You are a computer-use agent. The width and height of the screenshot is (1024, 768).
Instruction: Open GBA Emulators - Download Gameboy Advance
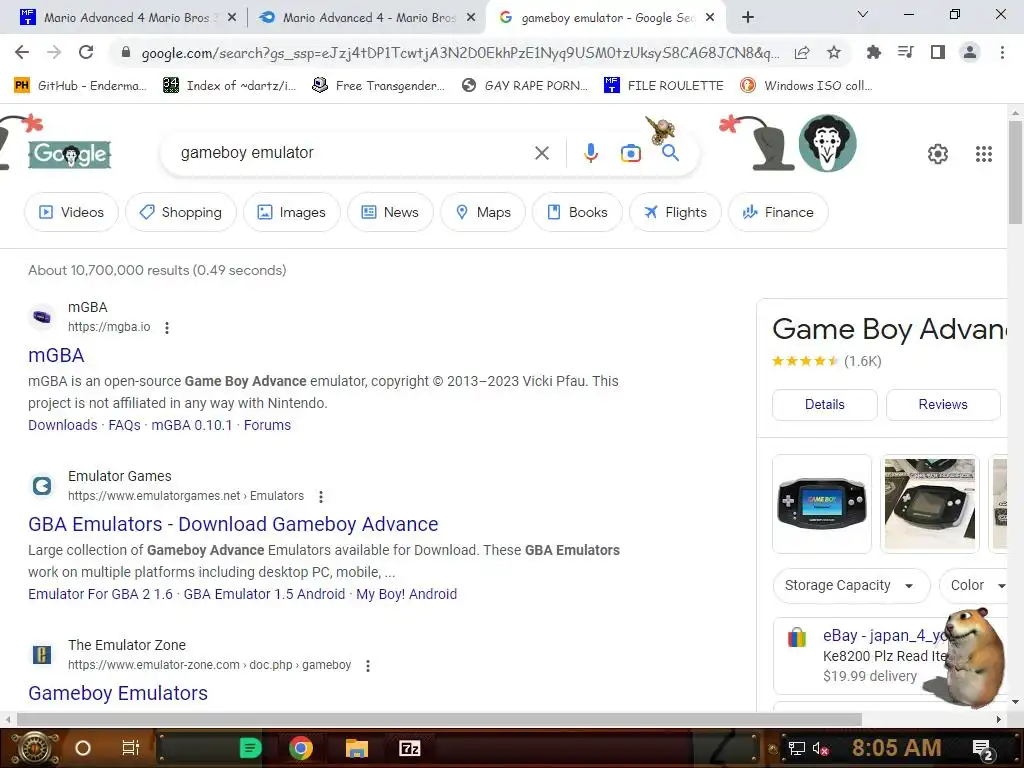[233, 524]
